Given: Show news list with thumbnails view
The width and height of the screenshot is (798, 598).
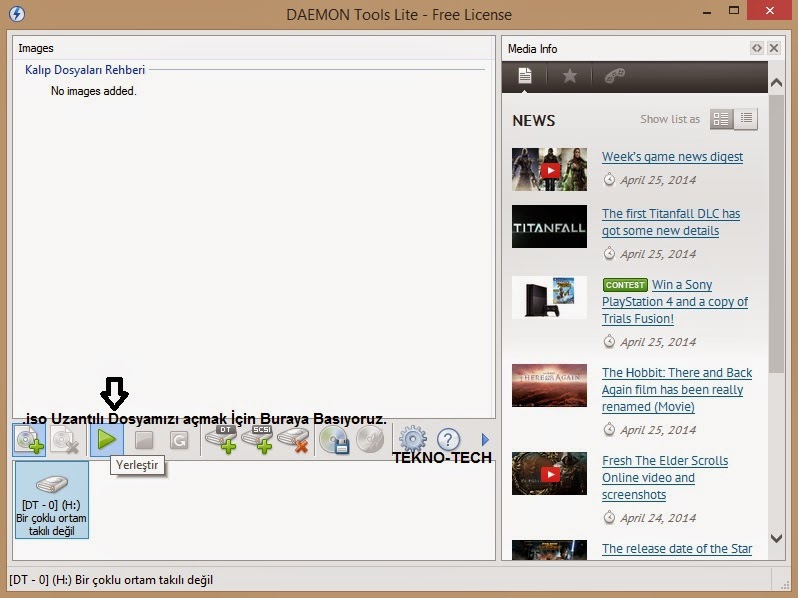Looking at the screenshot, I should click(721, 119).
